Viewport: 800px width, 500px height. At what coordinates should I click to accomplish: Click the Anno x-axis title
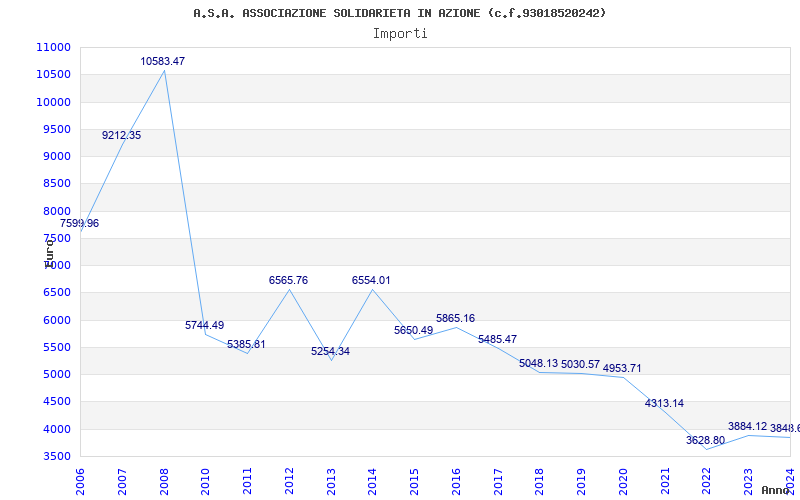(776, 490)
